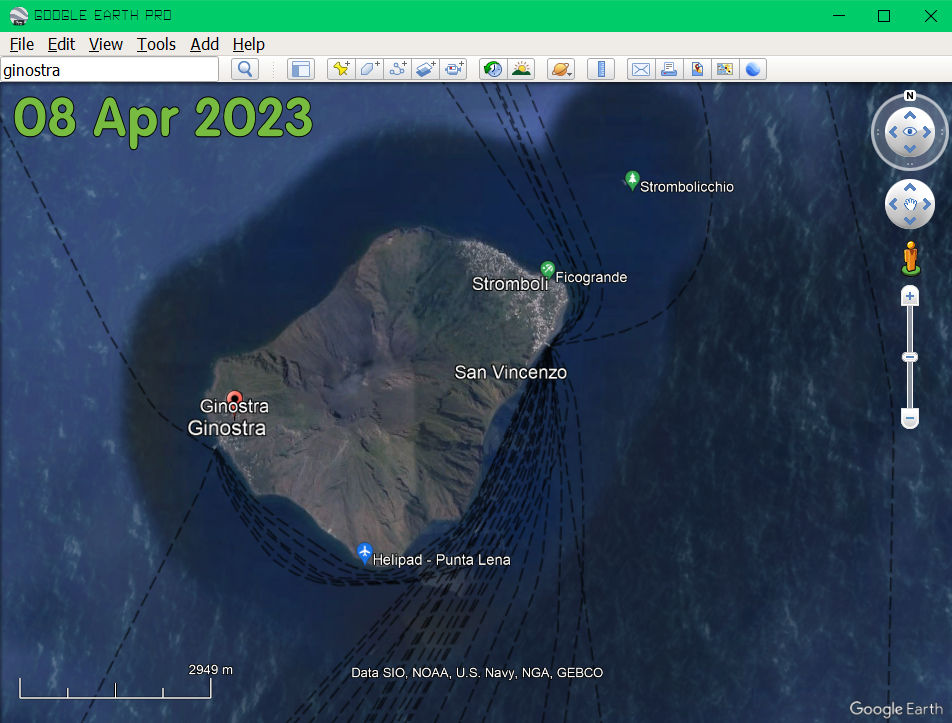
Task: Expand the View menu
Action: [x=105, y=44]
